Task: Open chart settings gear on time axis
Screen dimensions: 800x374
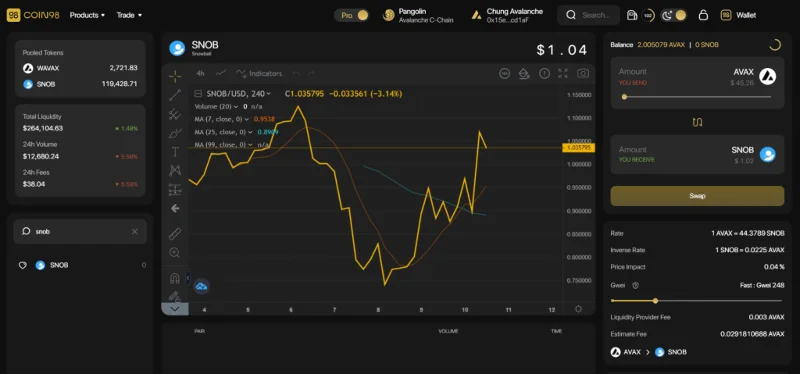Action: pyautogui.click(x=578, y=309)
